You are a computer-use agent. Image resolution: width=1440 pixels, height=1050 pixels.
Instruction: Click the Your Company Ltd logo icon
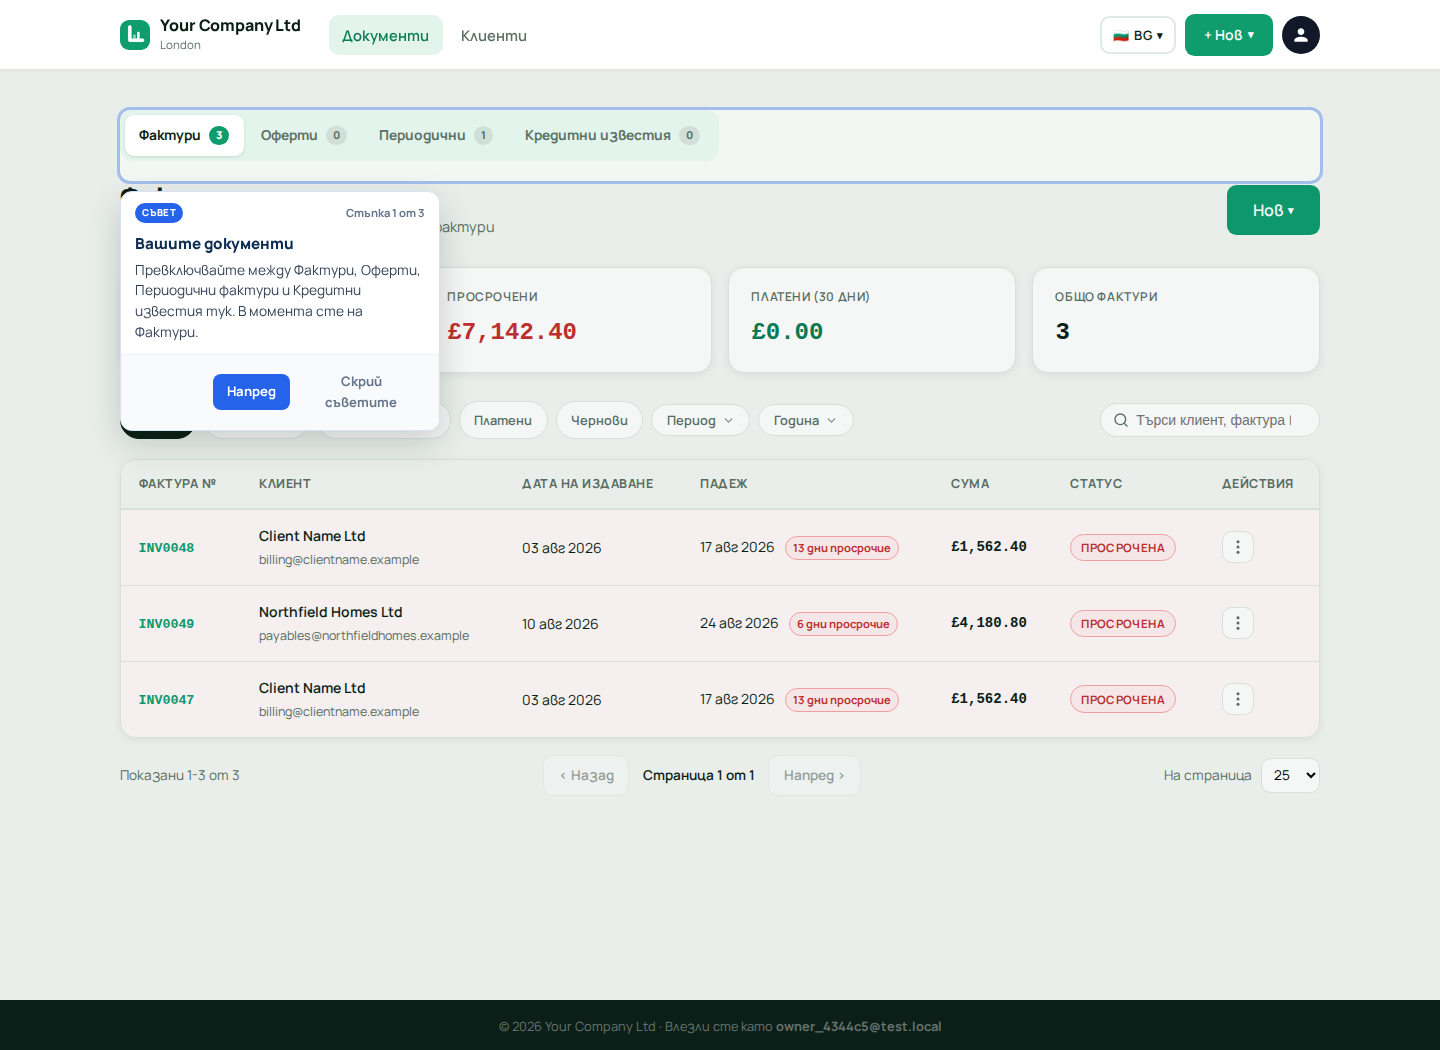point(135,35)
